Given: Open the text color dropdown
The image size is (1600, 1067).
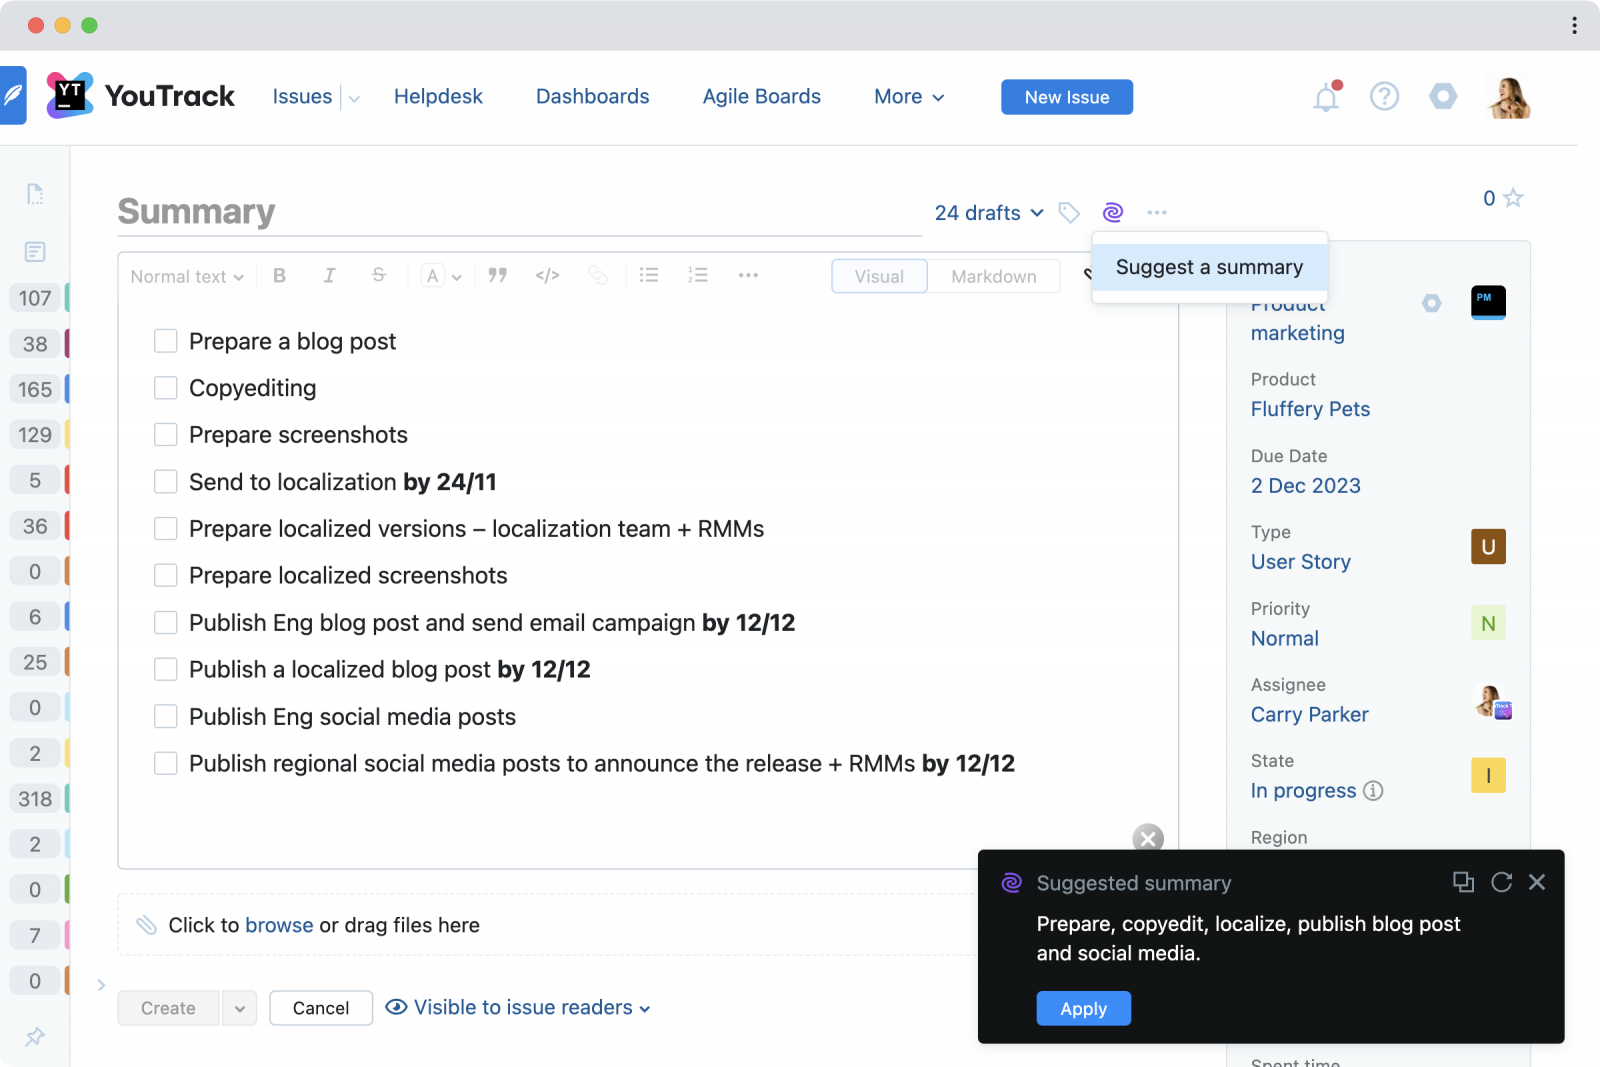Looking at the screenshot, I should pos(442,276).
